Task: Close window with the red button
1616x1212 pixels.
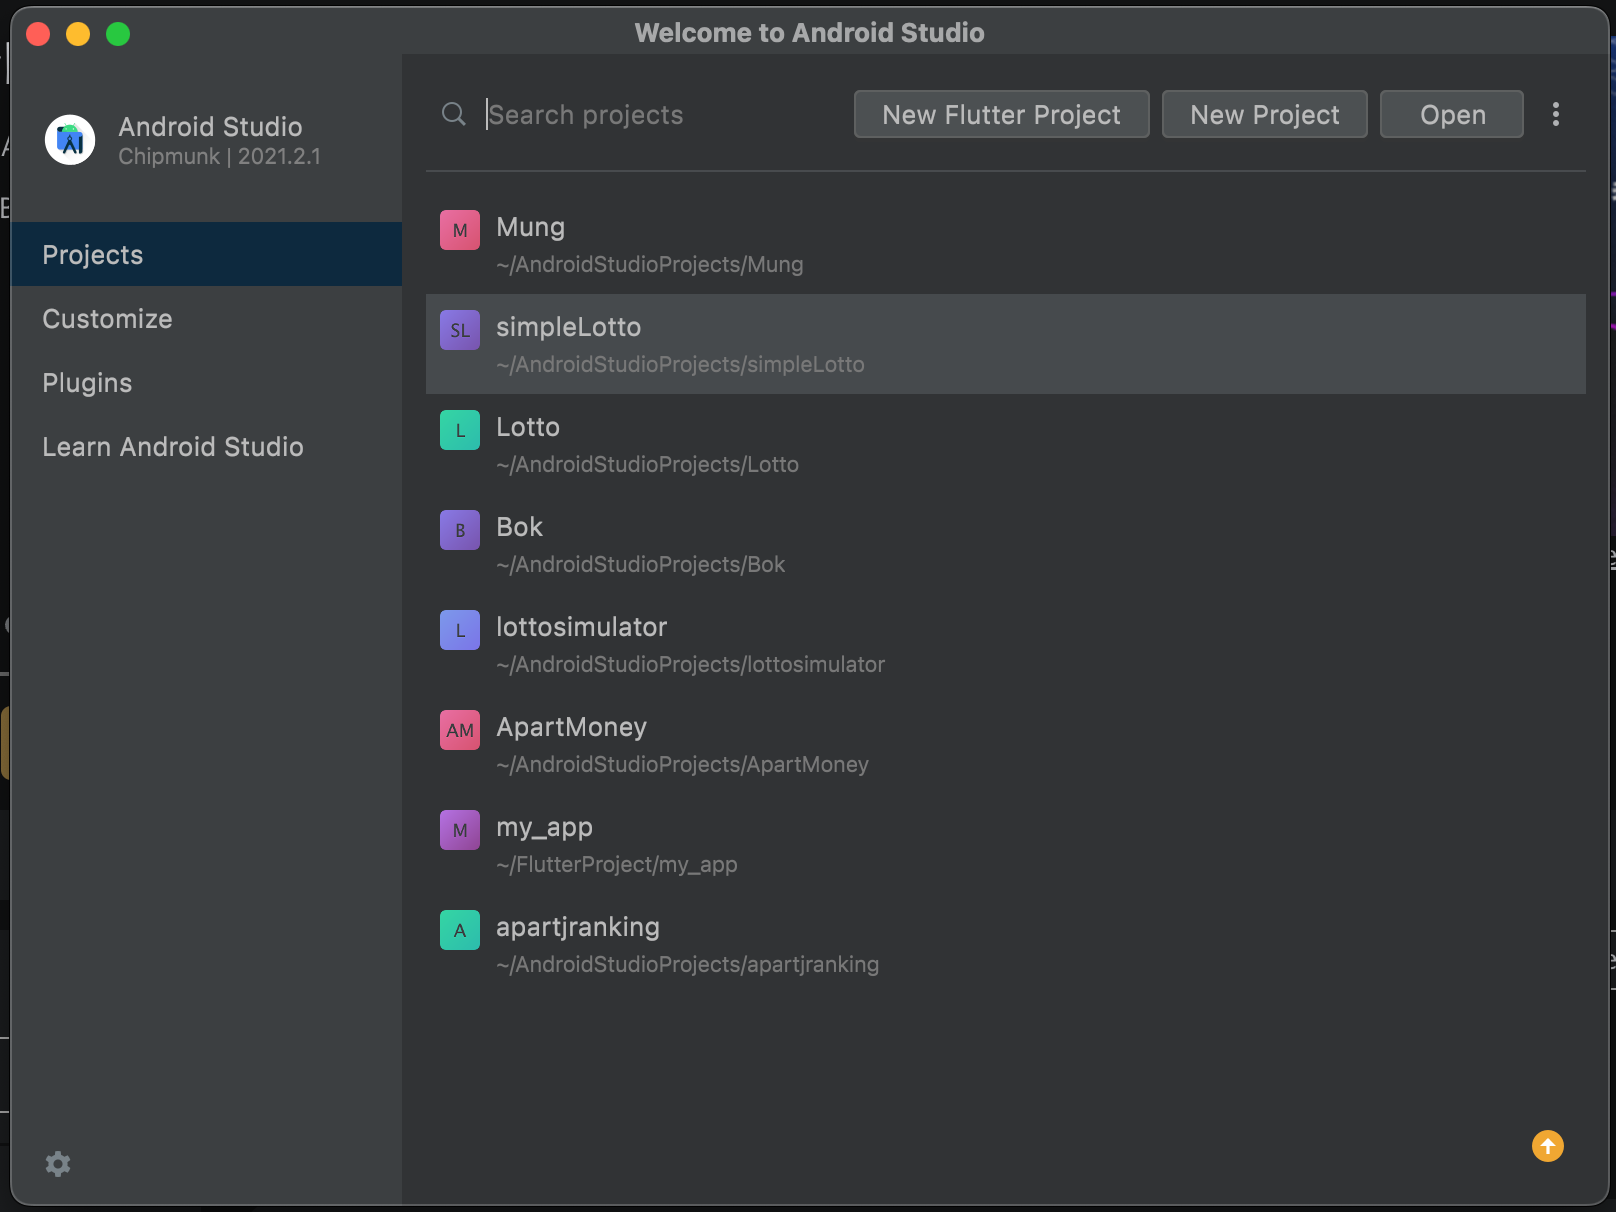Action: 38,34
